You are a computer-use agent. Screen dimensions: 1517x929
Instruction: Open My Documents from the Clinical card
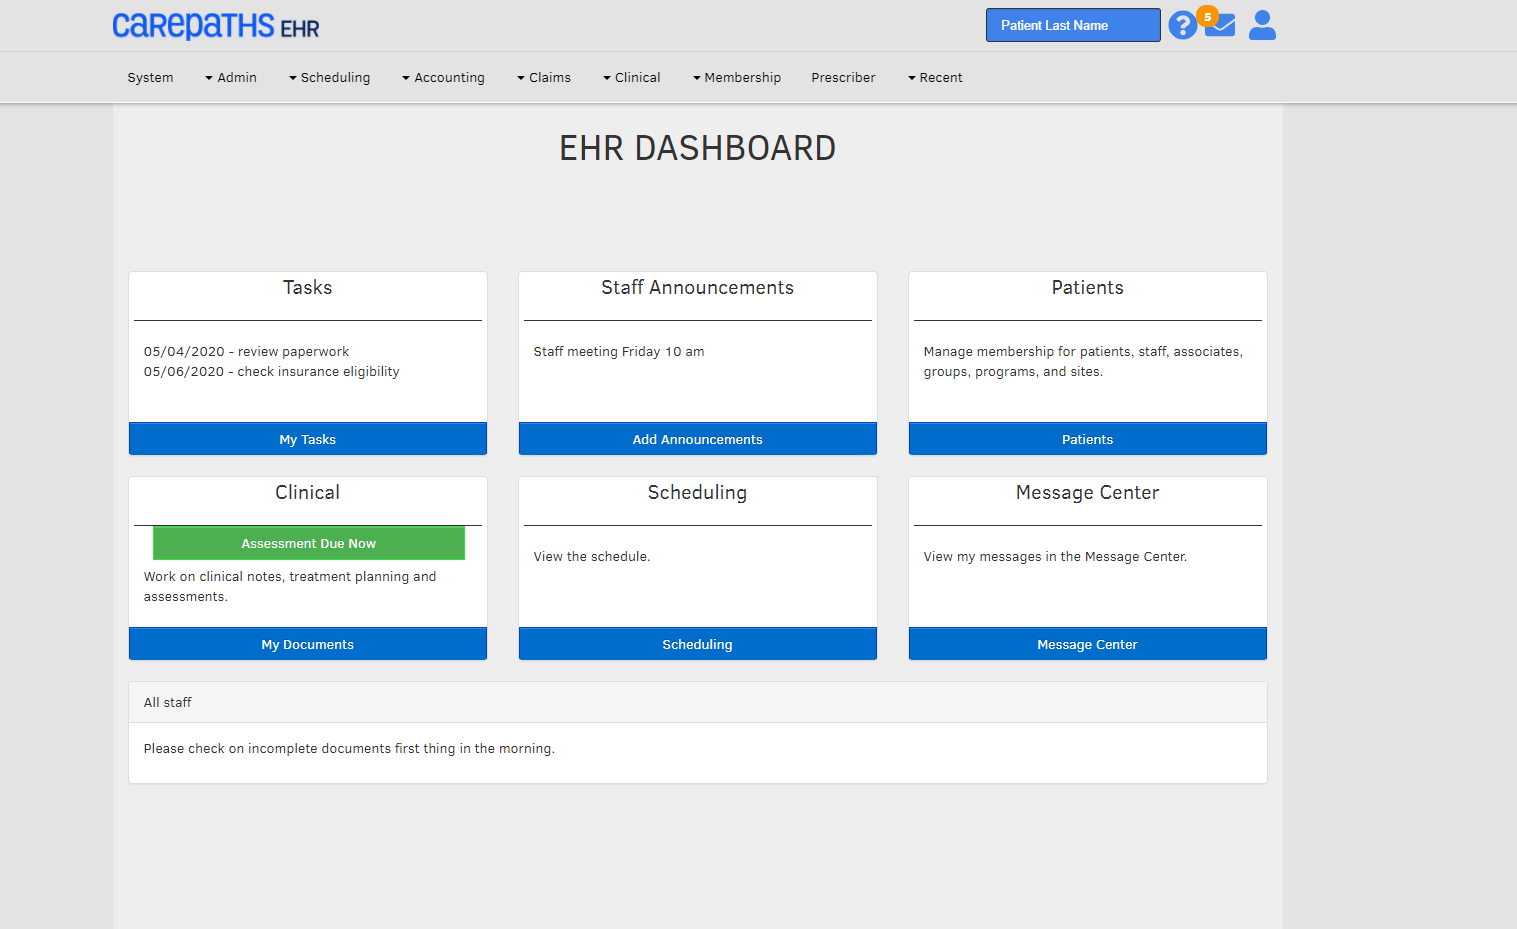[x=307, y=643]
